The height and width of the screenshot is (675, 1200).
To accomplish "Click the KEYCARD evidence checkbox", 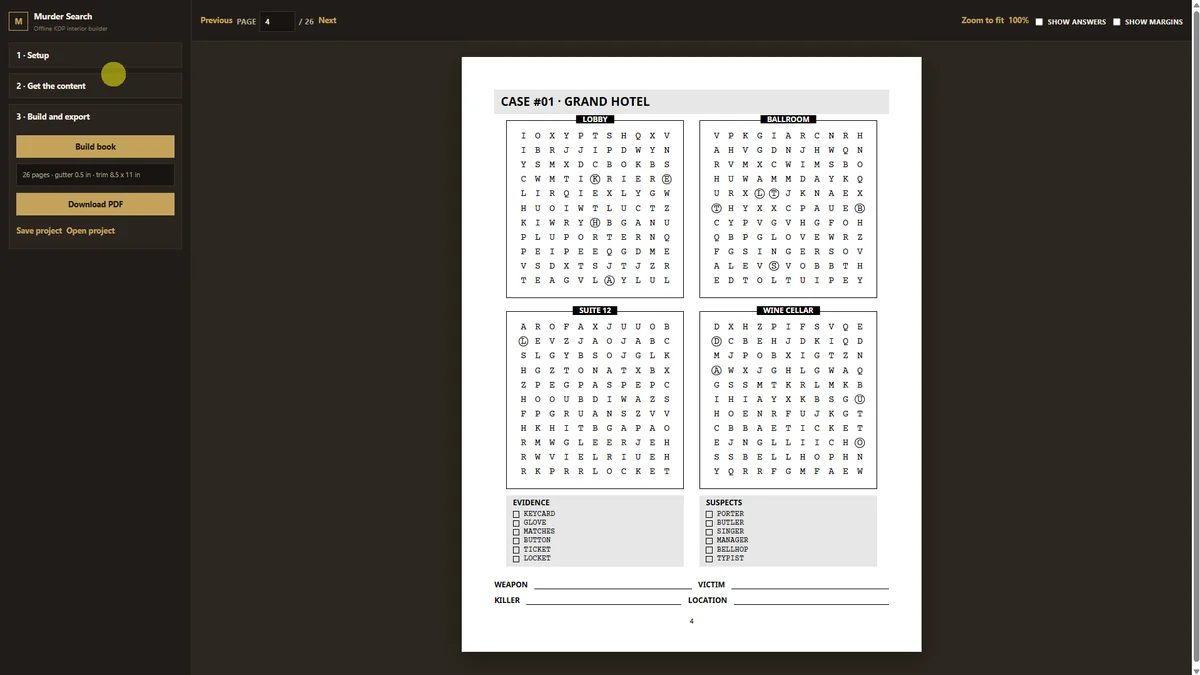I will click(516, 514).
